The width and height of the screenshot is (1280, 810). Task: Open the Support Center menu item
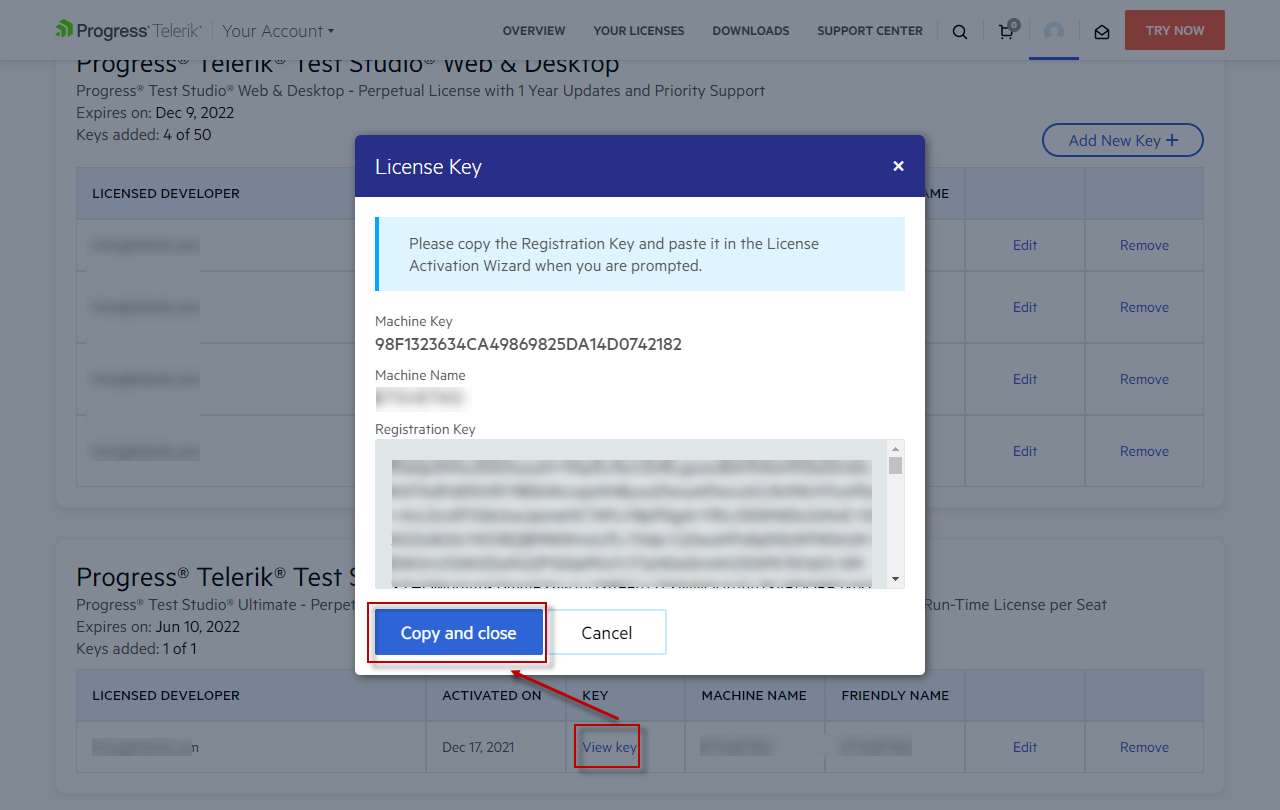click(x=870, y=31)
